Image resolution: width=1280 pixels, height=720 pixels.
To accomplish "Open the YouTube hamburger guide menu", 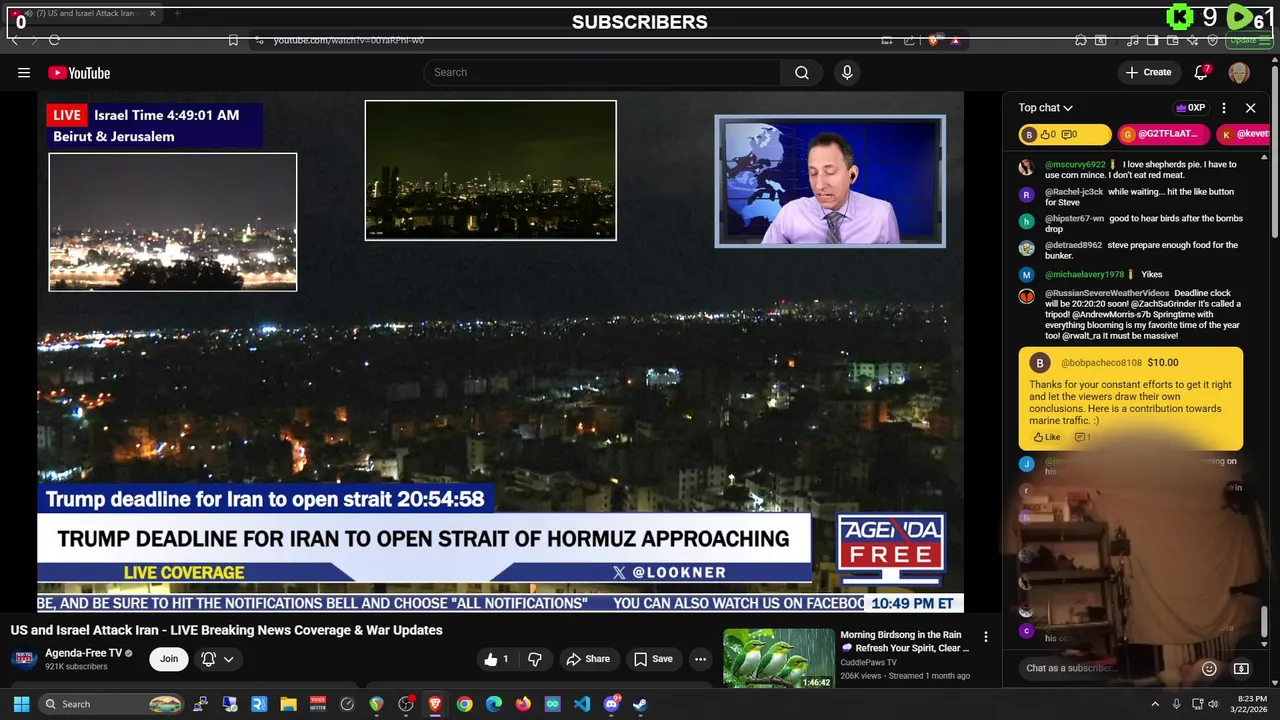I will (23, 72).
